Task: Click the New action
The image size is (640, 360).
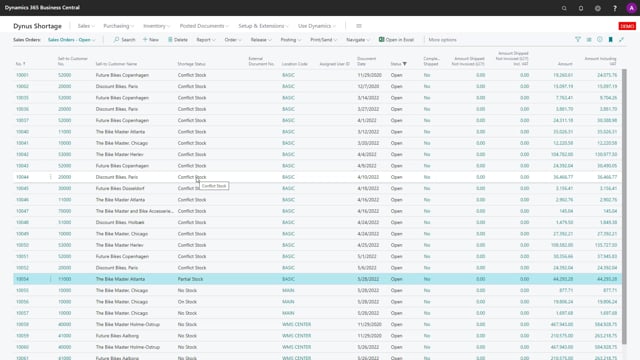Action: [151, 40]
